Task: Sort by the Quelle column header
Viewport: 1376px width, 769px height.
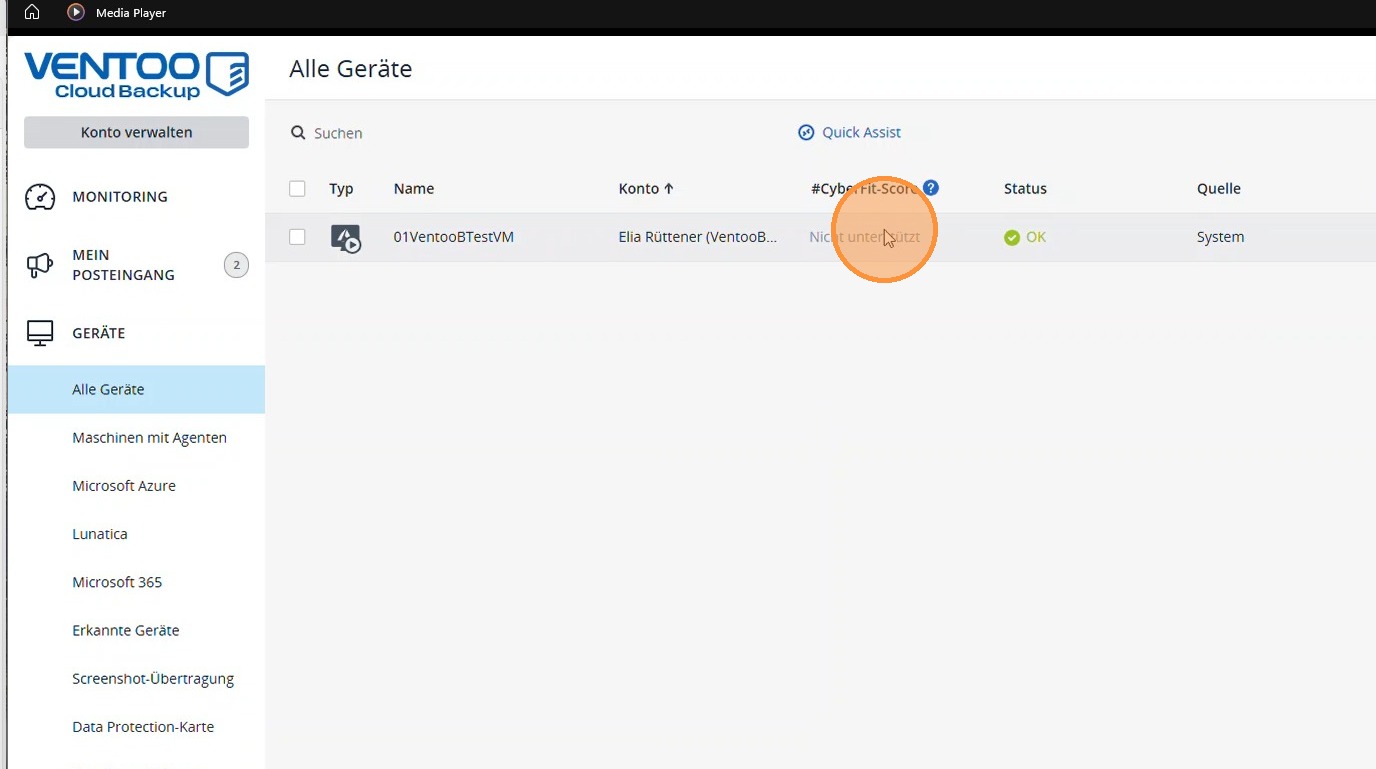Action: pos(1219,188)
